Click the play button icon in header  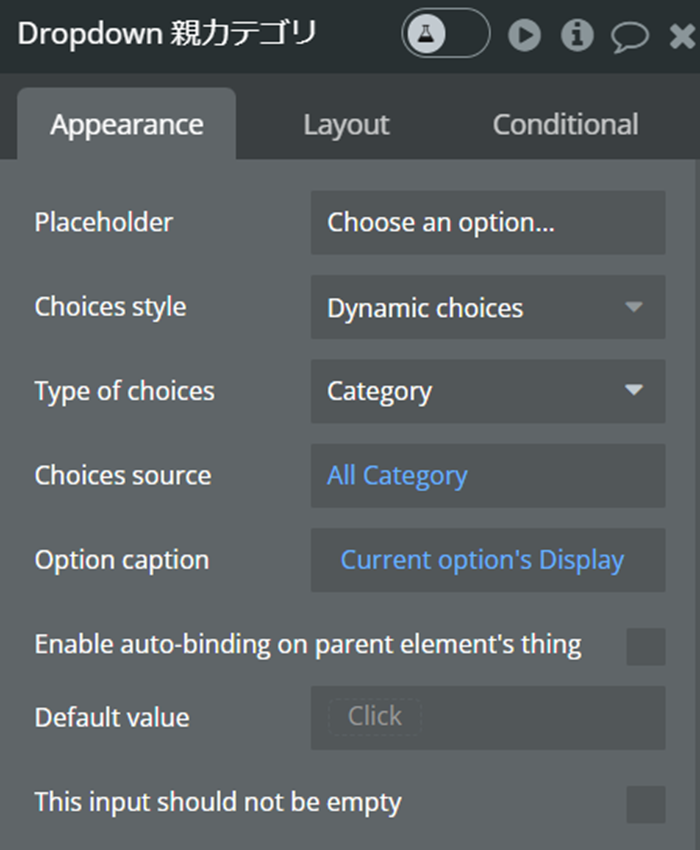524,35
